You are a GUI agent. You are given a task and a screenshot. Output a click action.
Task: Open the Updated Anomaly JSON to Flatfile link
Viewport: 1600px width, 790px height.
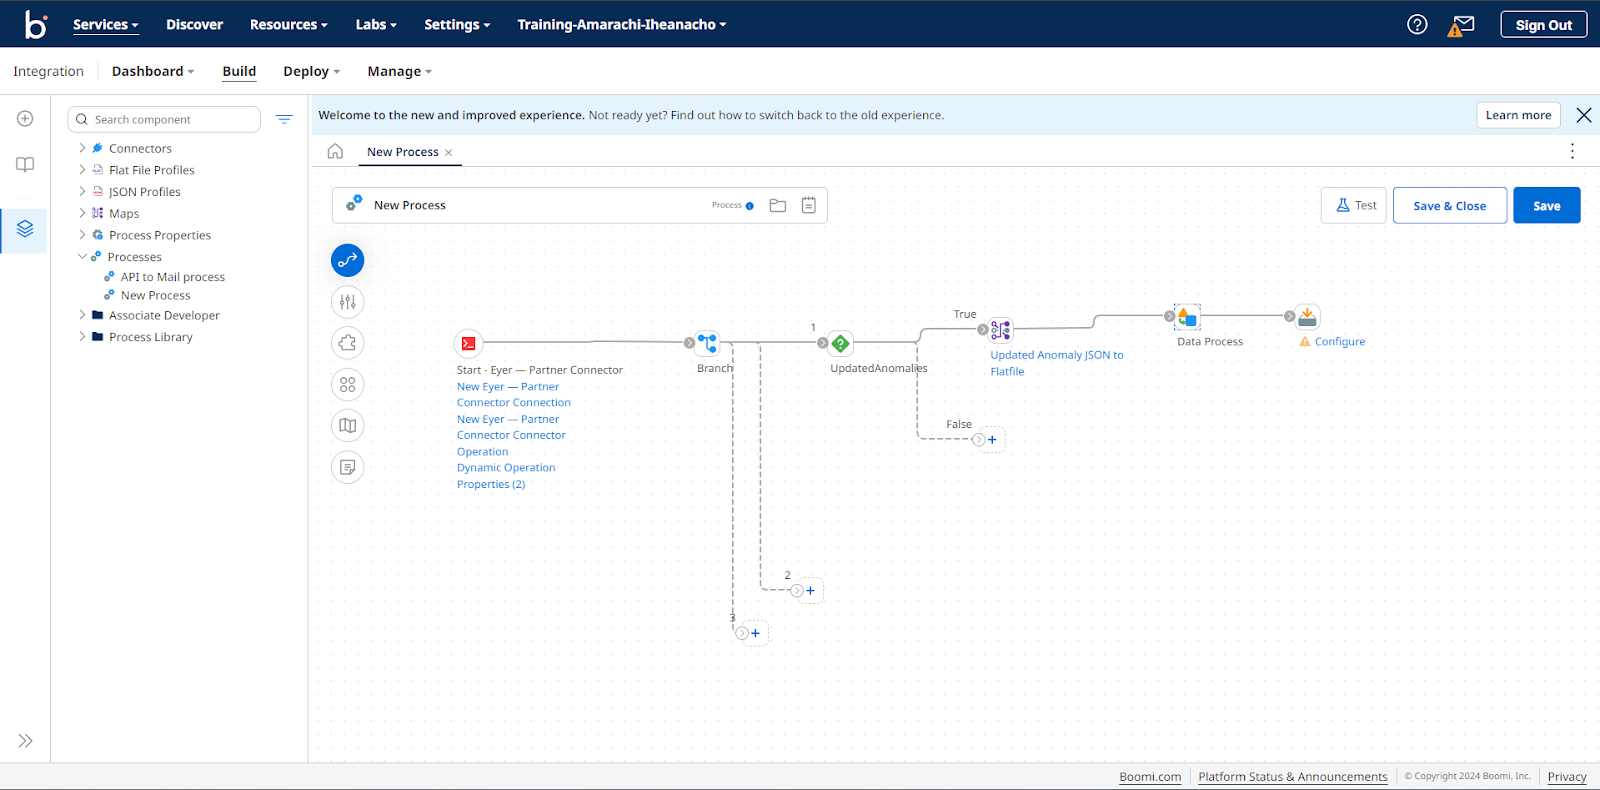pyautogui.click(x=1057, y=363)
